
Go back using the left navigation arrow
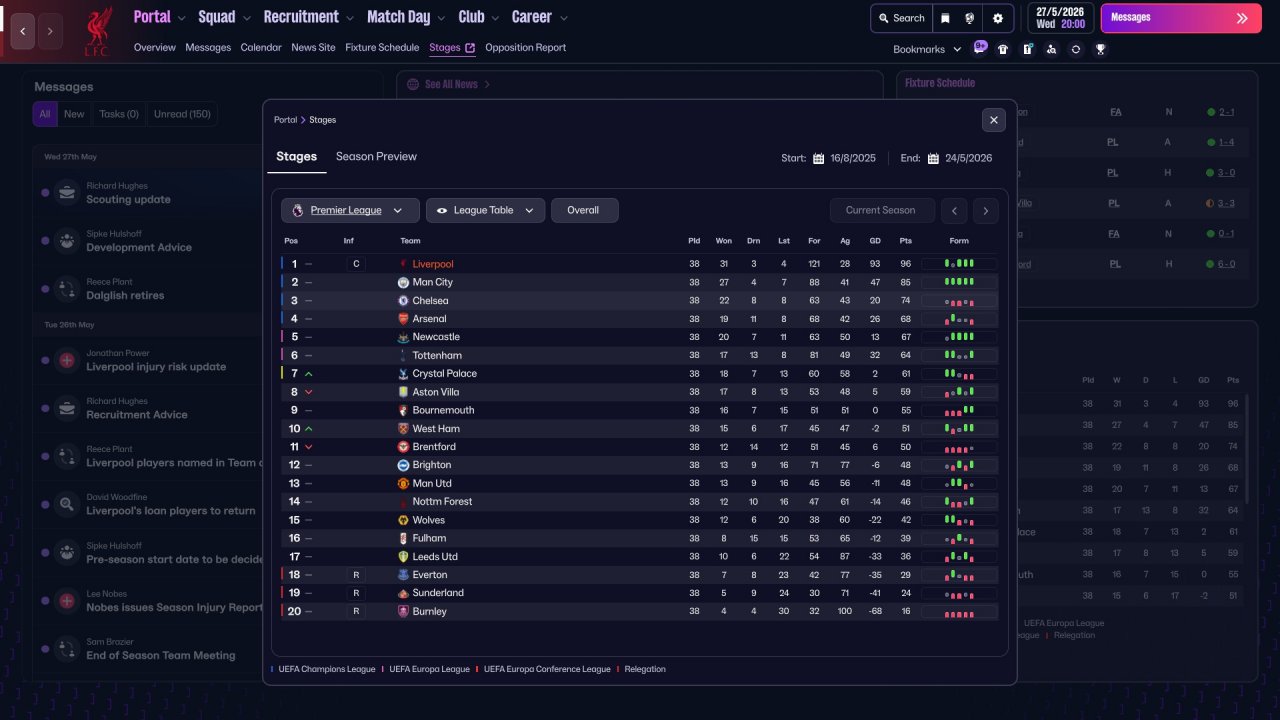pyautogui.click(x=22, y=31)
